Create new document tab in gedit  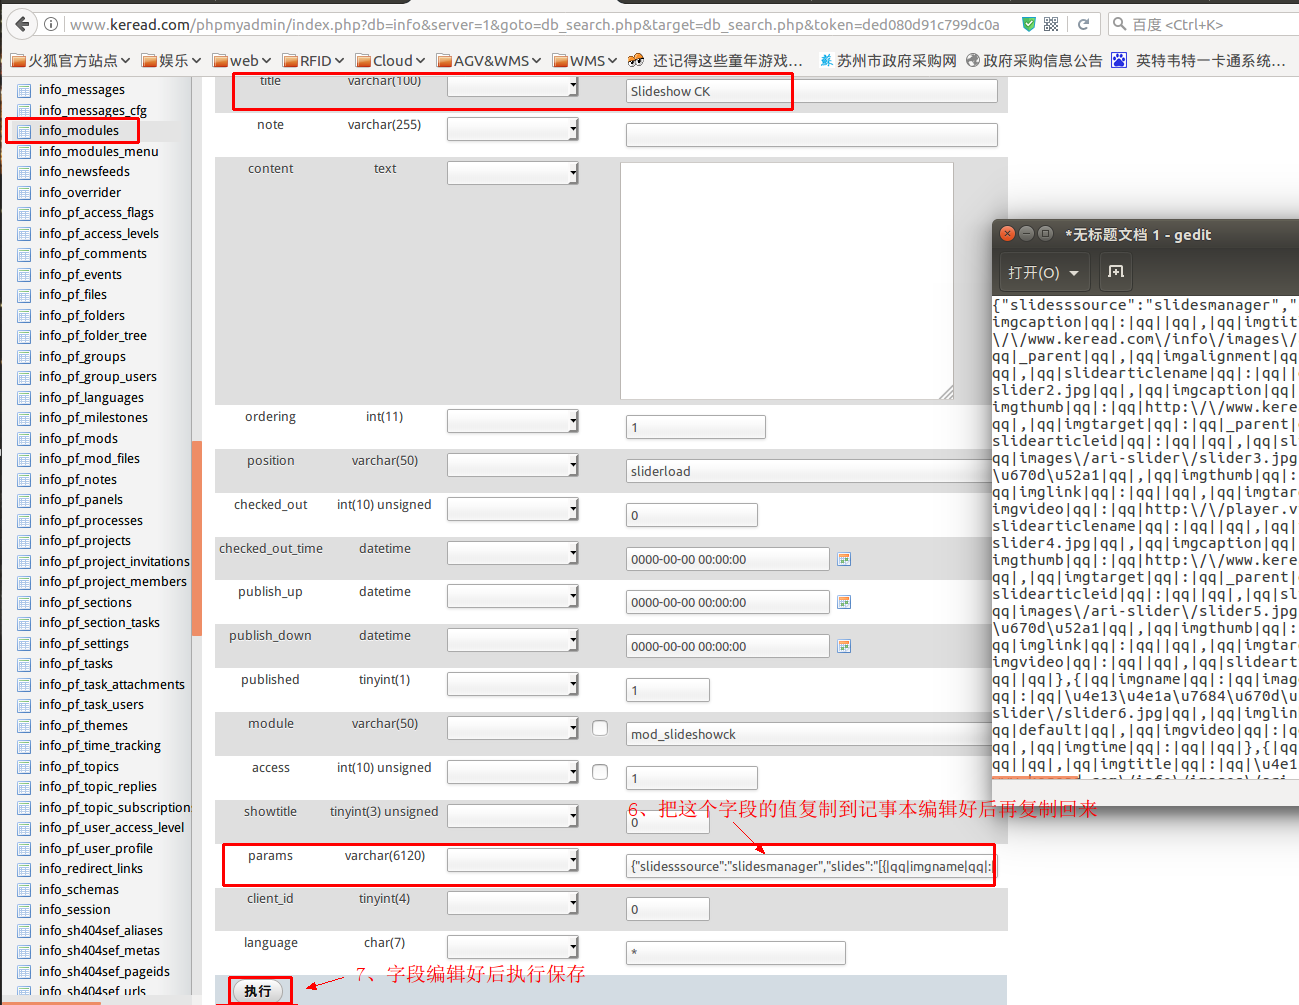[1116, 272]
